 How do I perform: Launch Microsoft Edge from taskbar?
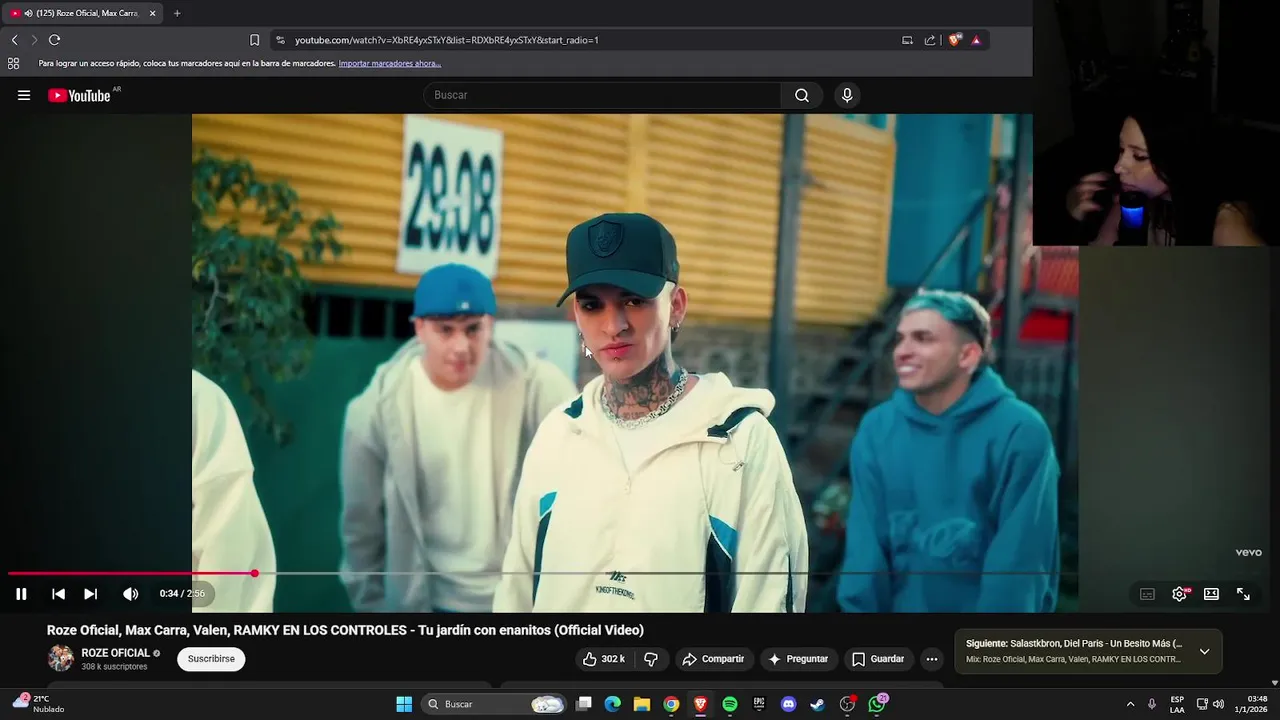click(613, 704)
